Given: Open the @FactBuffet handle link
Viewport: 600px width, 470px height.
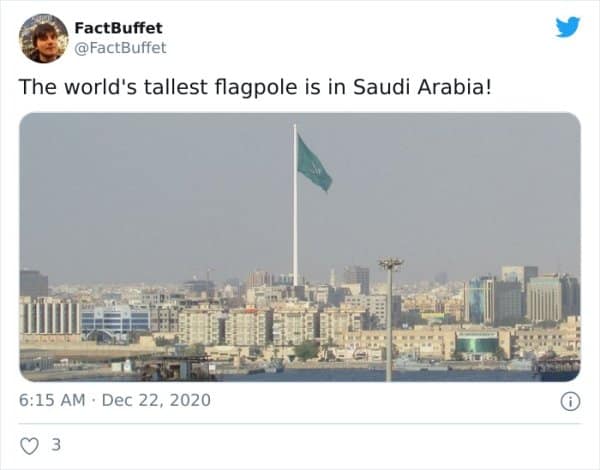Looking at the screenshot, I should 120,47.
